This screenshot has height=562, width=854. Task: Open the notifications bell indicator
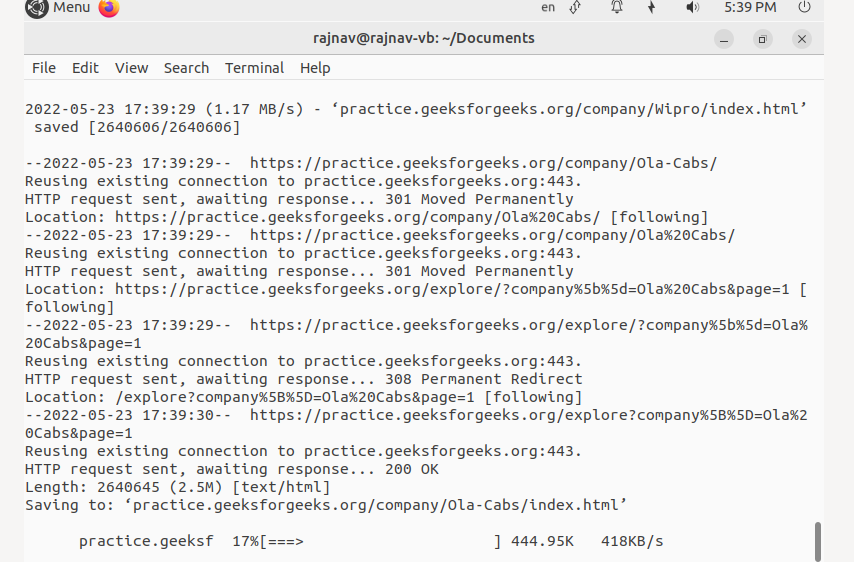coord(617,8)
